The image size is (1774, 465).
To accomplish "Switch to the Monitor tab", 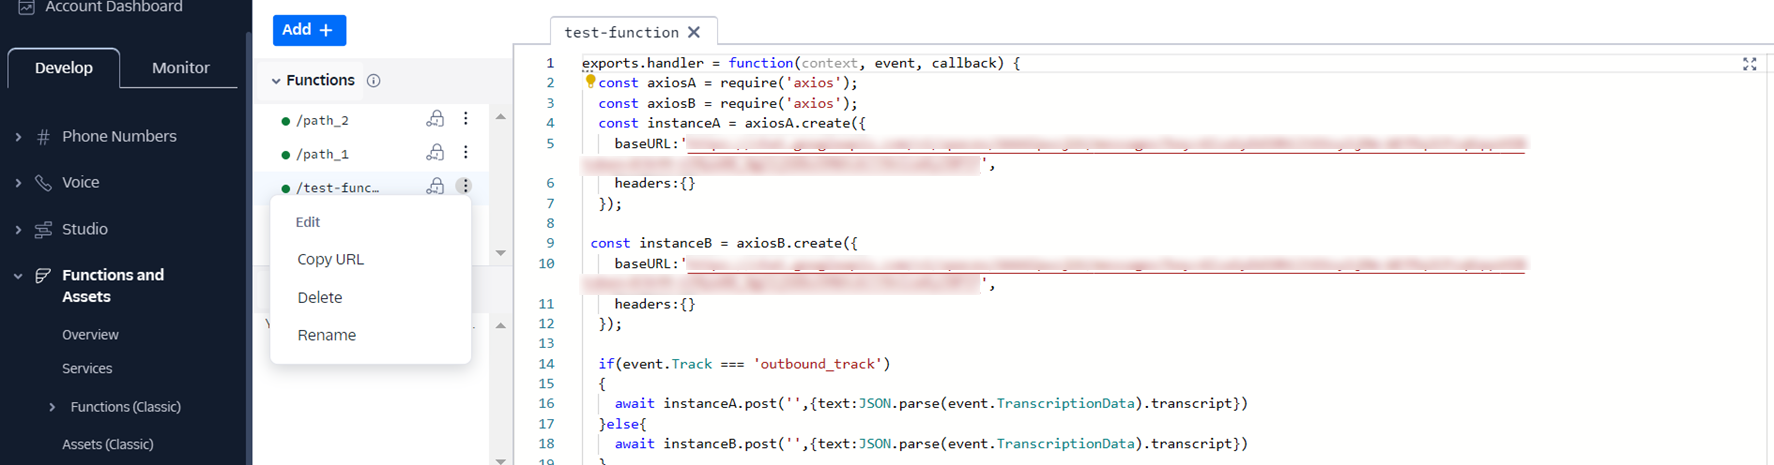I will tap(180, 68).
